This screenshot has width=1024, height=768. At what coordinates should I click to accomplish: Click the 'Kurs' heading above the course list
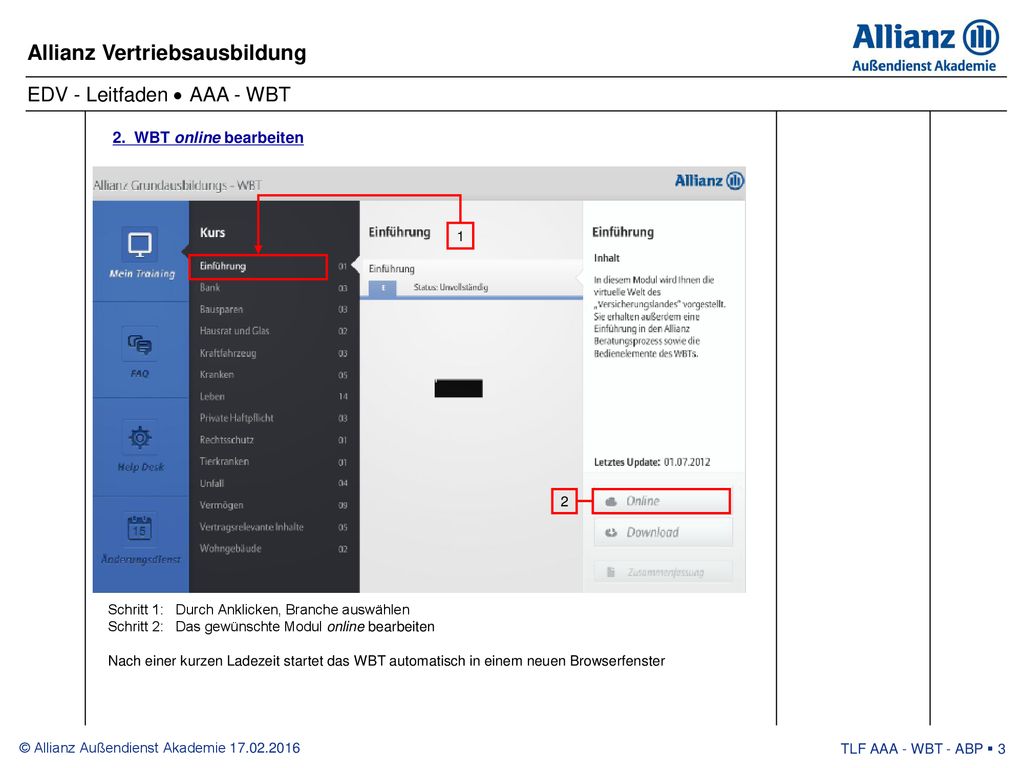pyautogui.click(x=212, y=232)
